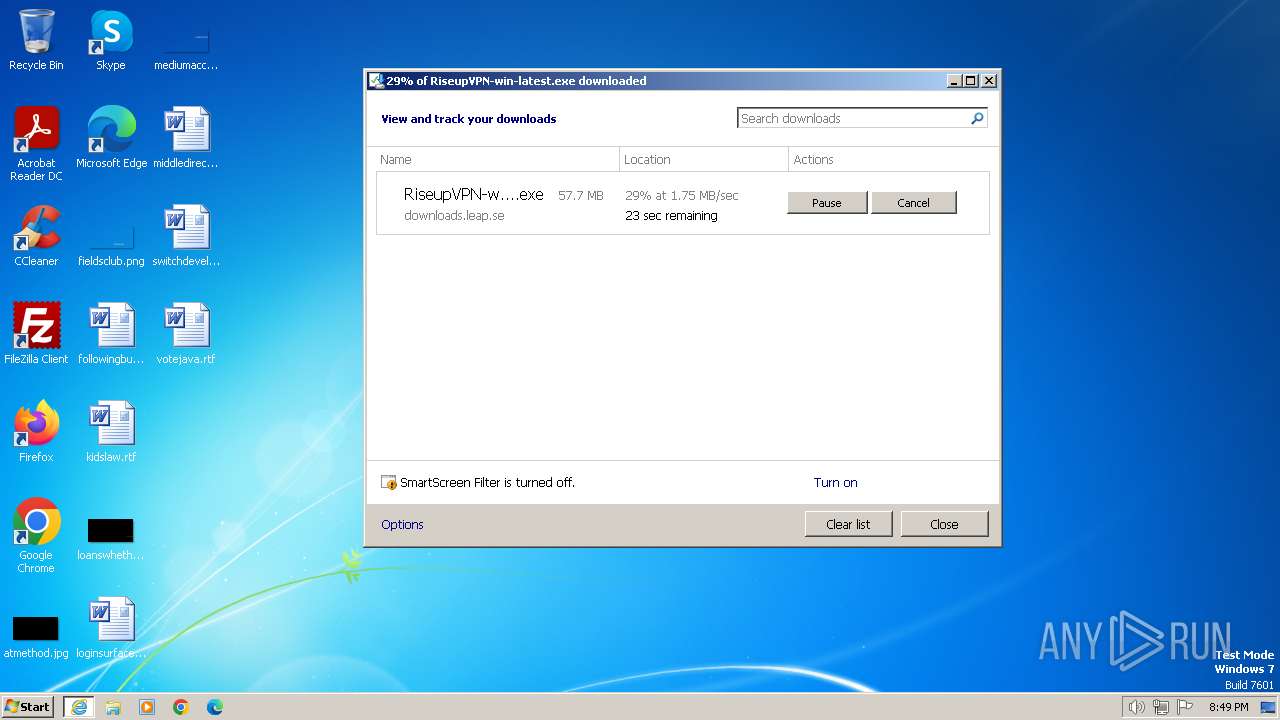Open Edge from the taskbar
Screen dimensions: 1280x720
(215, 707)
